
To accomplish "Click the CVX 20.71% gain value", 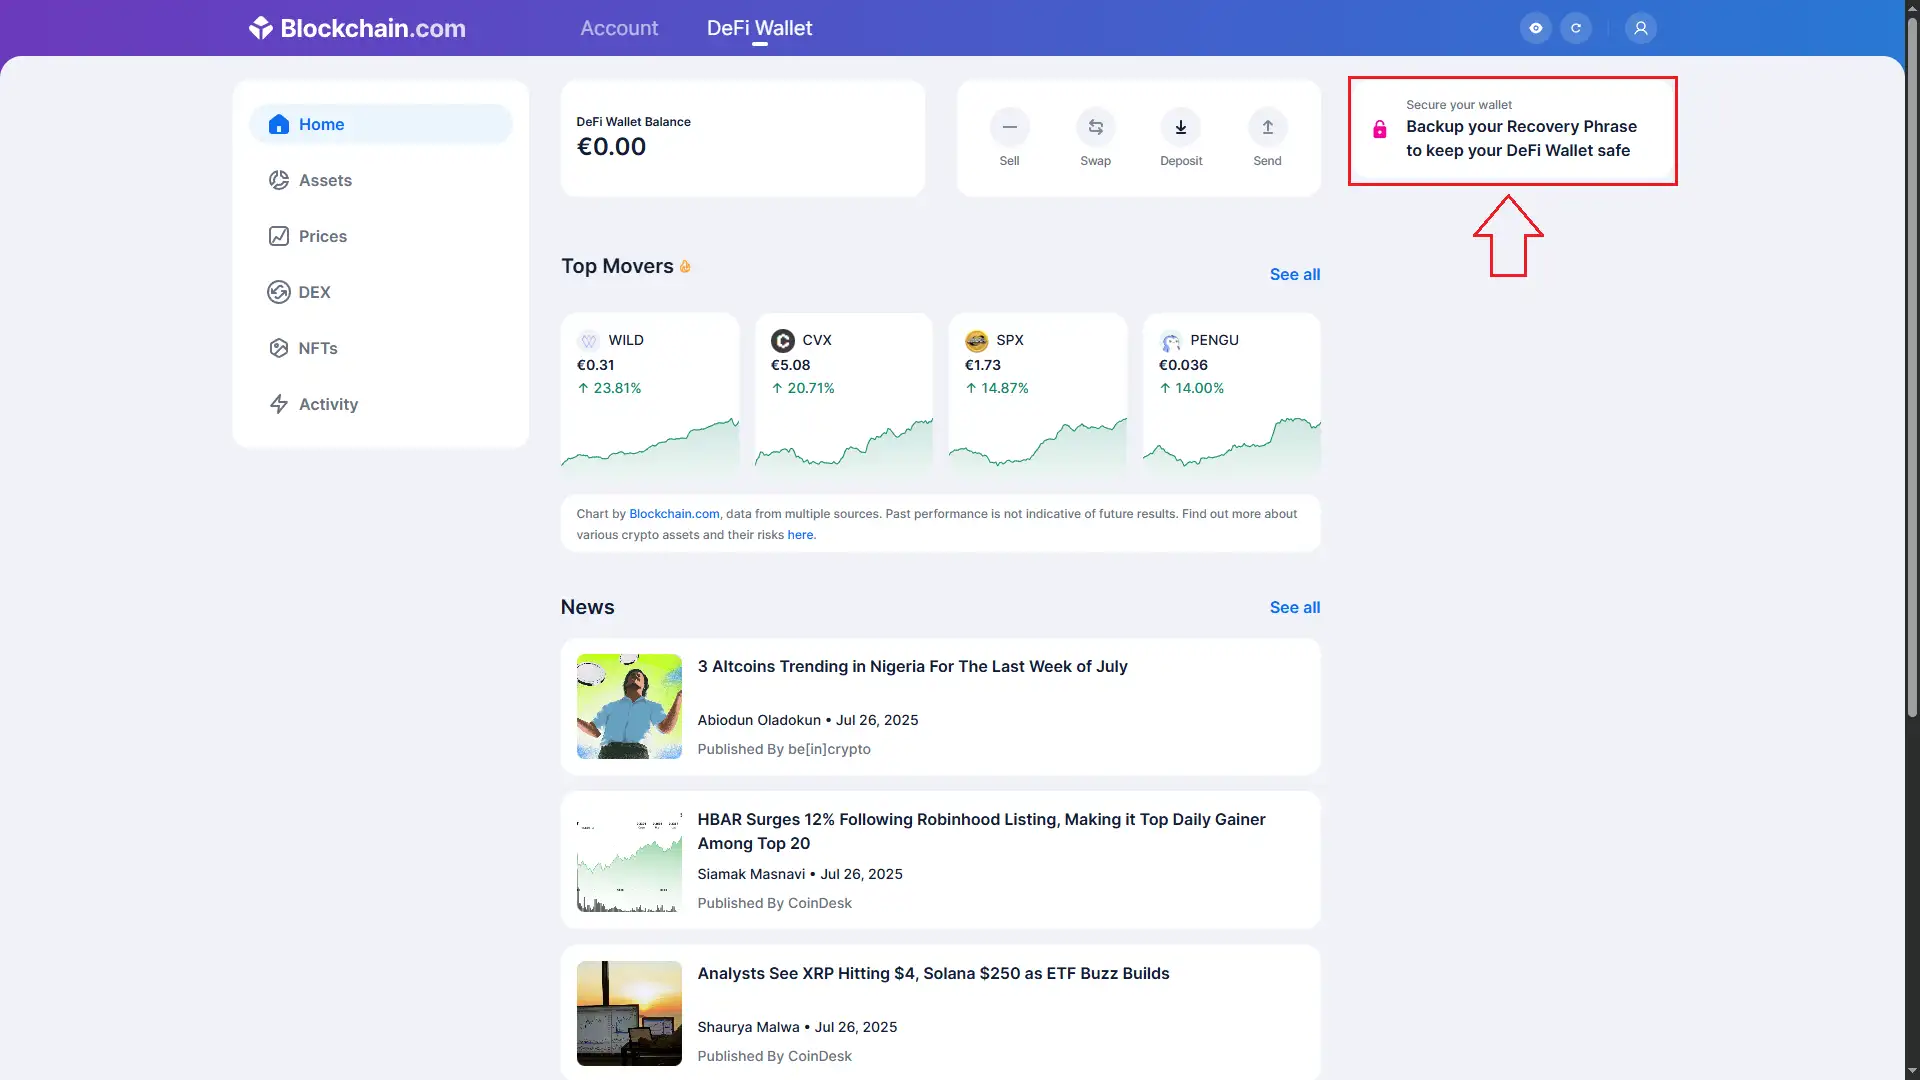I will 803,388.
